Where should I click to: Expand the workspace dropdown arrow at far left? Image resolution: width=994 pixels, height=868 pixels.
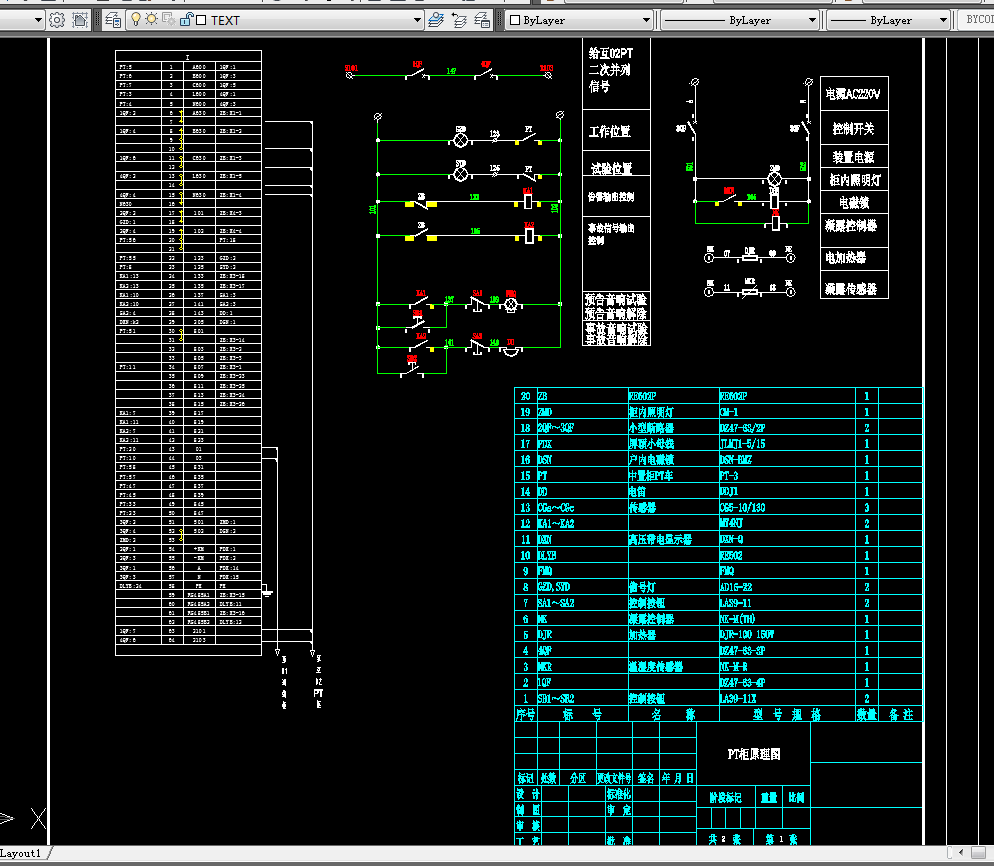click(38, 20)
